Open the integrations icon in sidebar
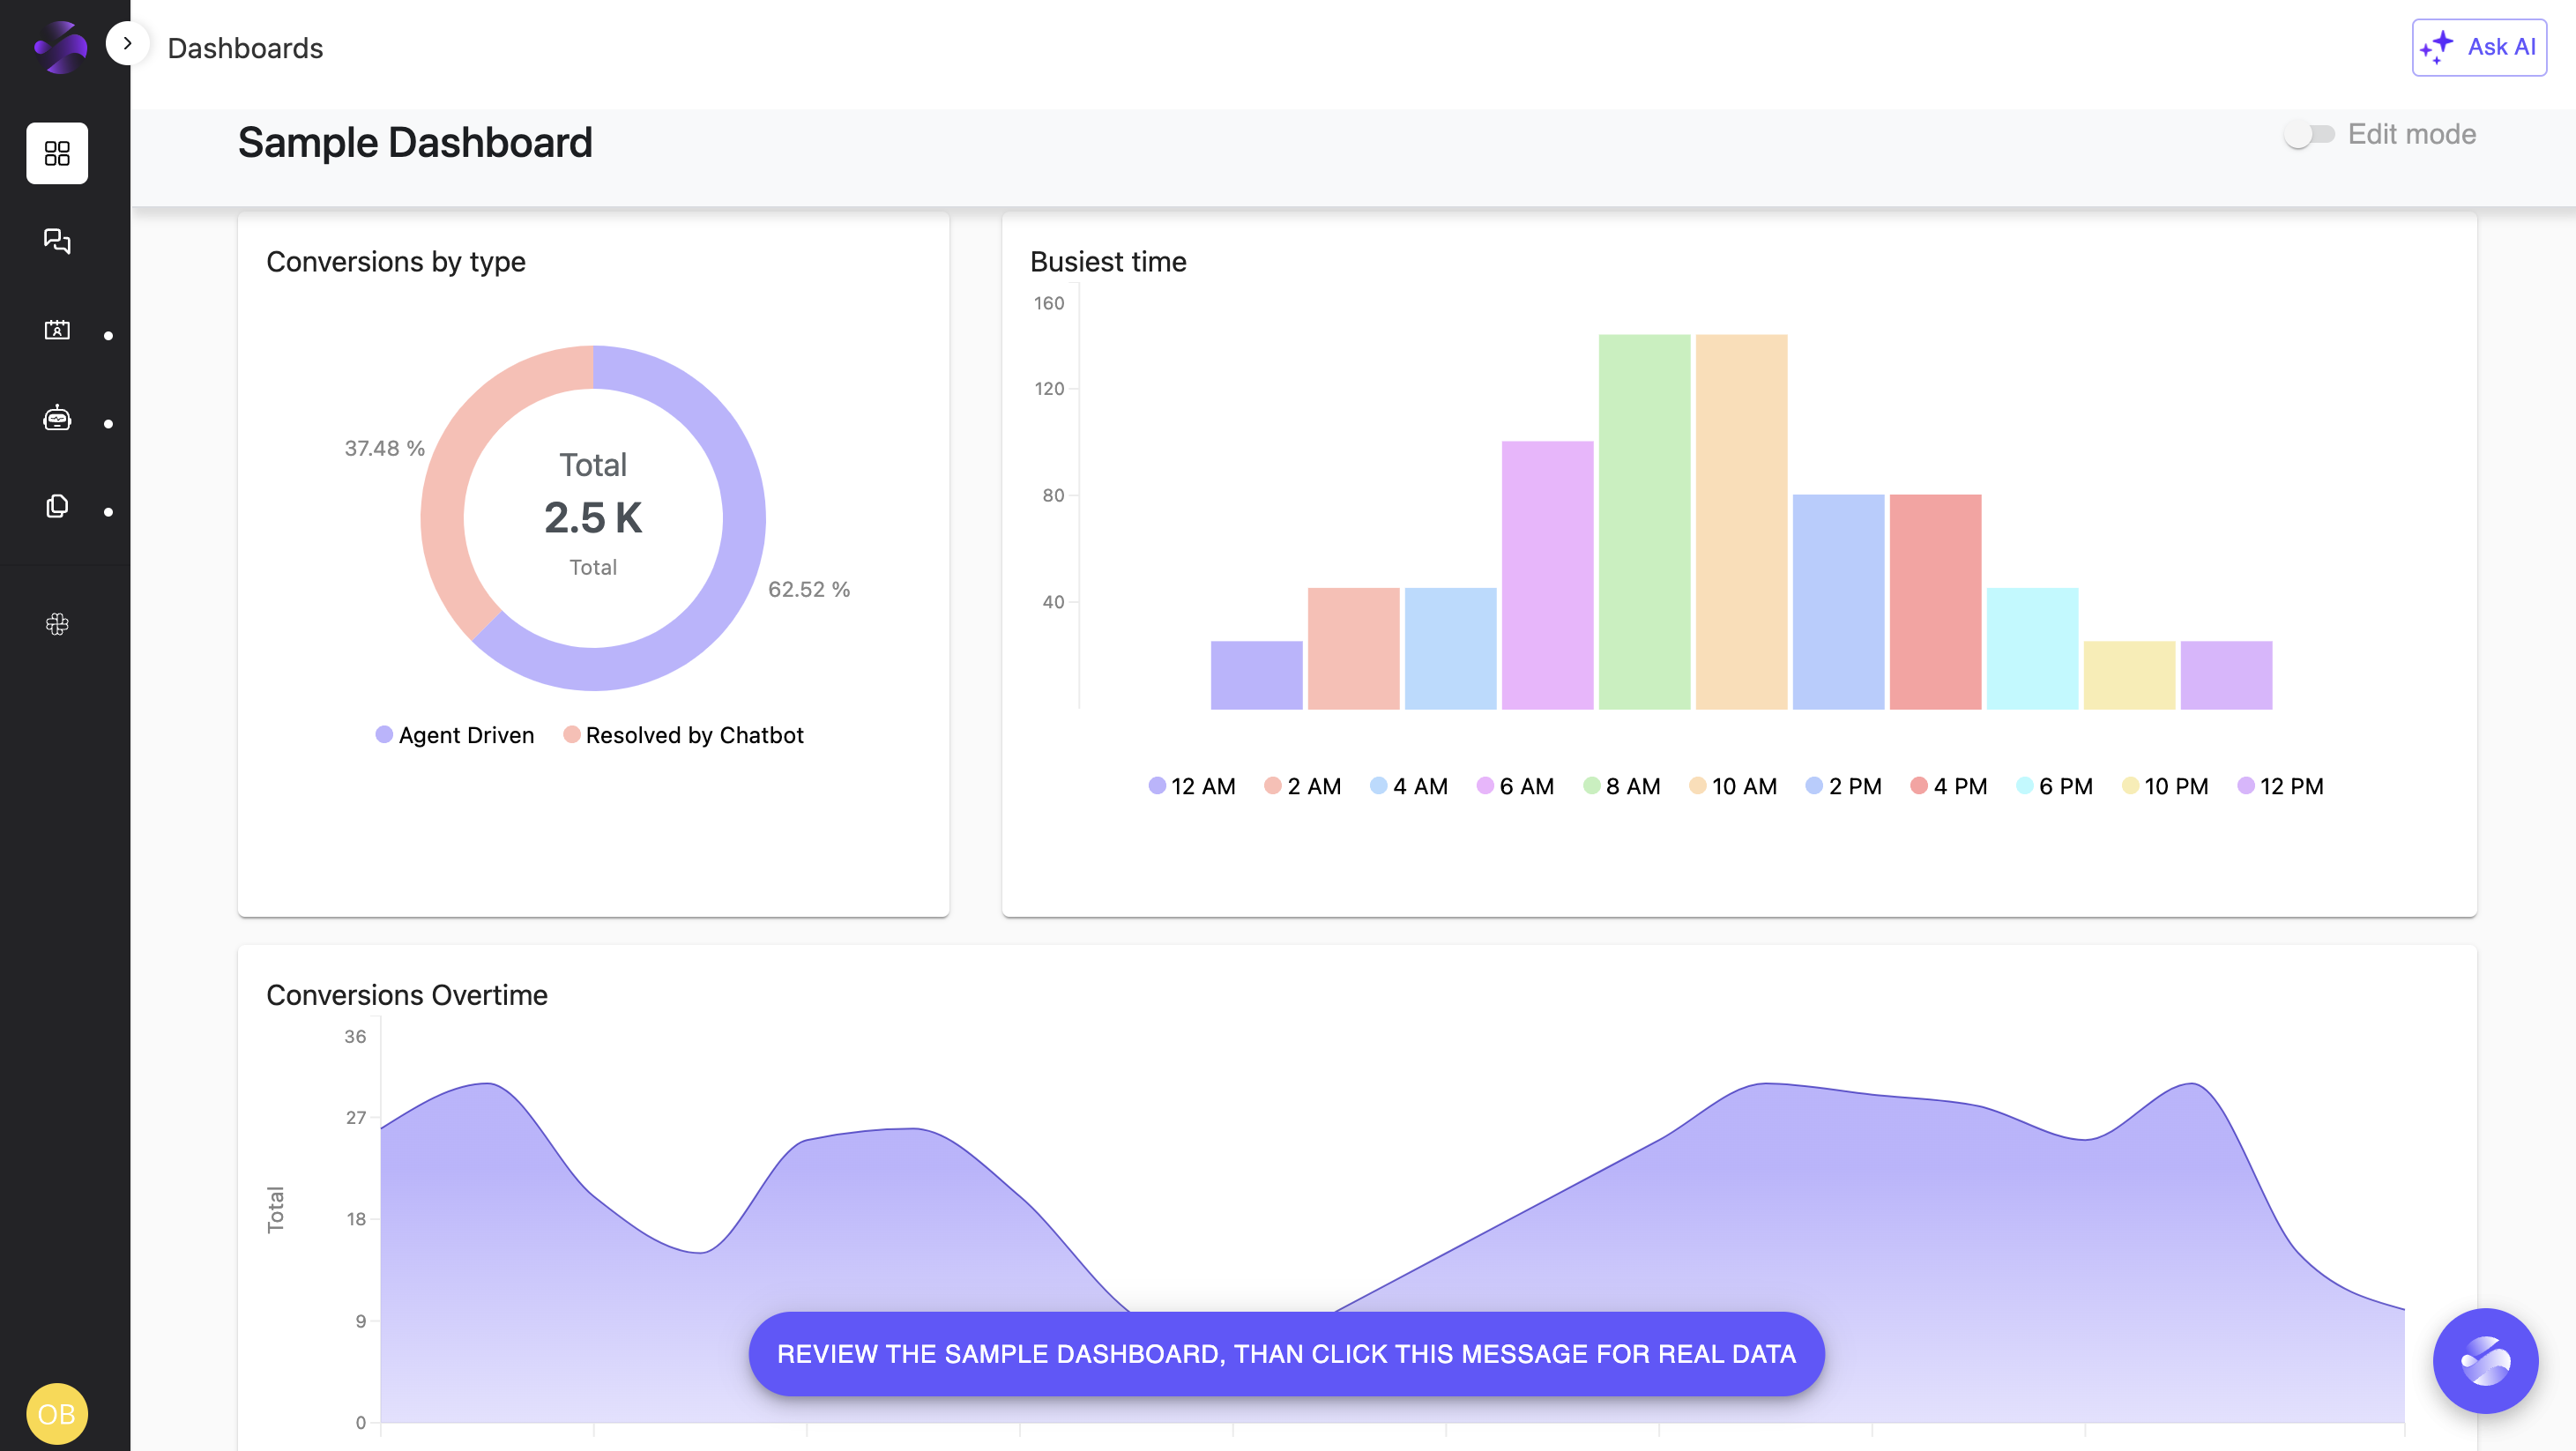 click(57, 624)
